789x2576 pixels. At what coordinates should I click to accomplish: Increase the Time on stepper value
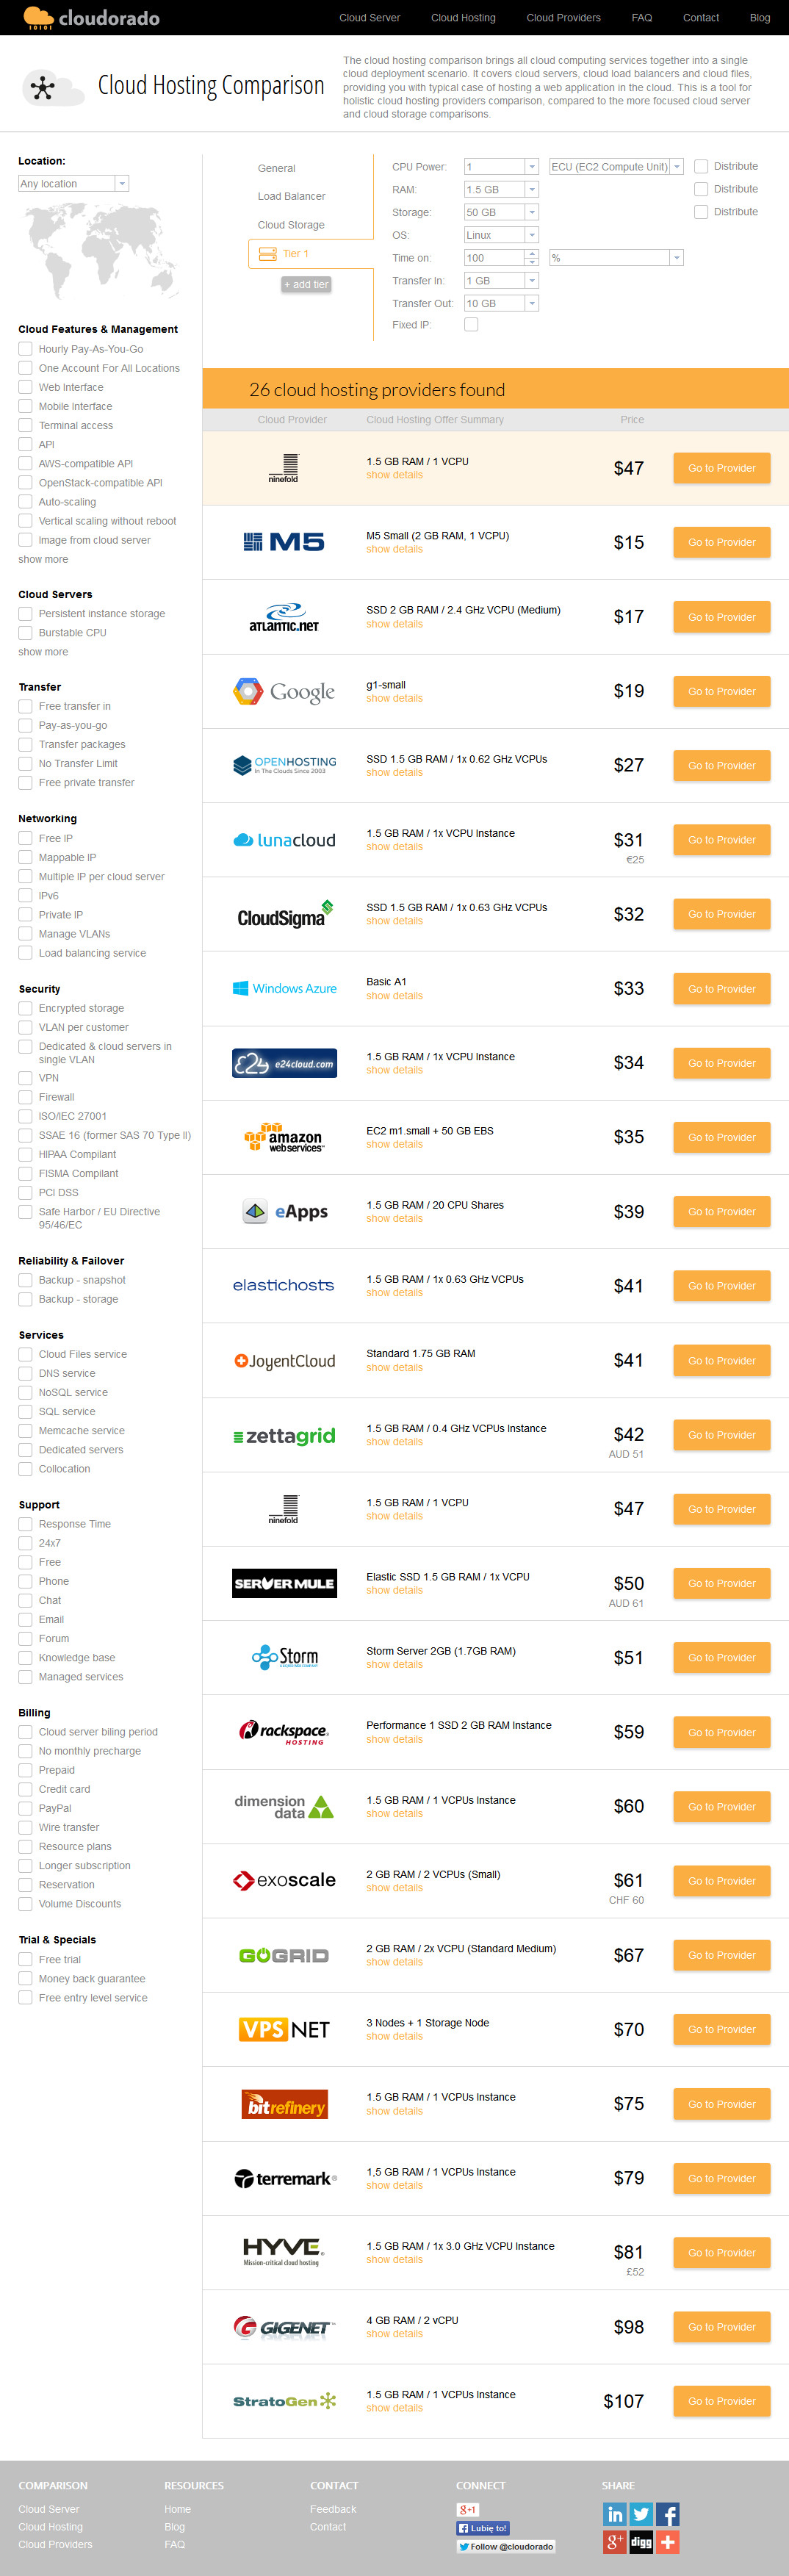pyautogui.click(x=532, y=254)
